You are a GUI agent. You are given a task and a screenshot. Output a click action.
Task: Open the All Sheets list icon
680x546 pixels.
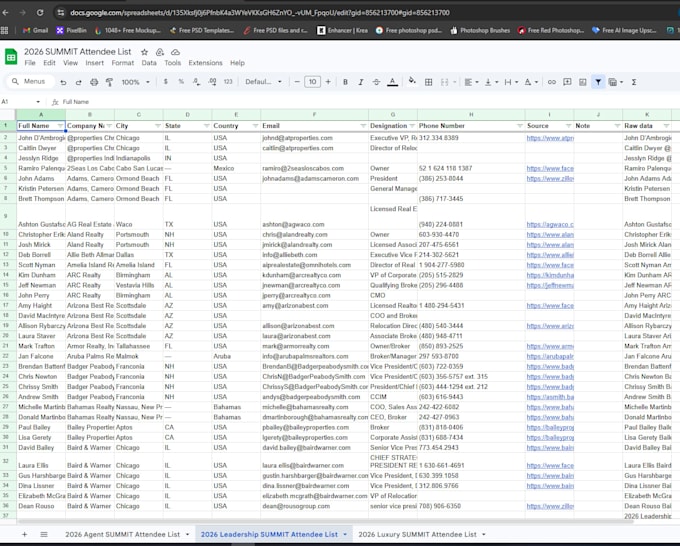pos(44,534)
